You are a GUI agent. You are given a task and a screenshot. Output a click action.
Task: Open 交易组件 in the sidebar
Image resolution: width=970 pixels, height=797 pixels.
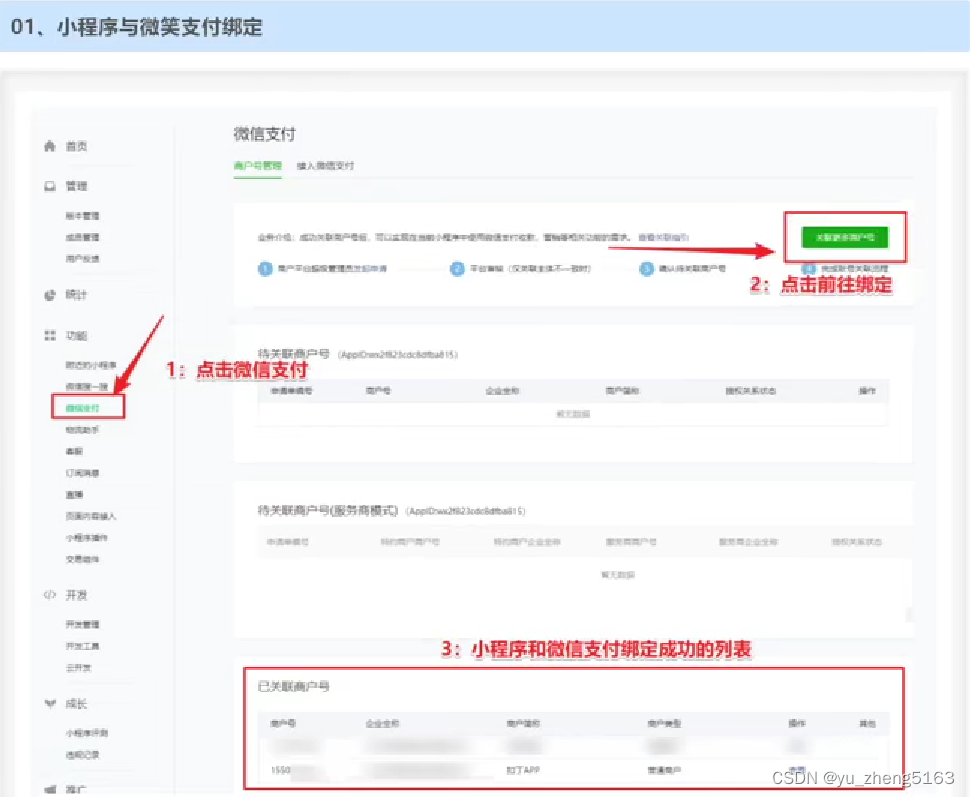click(82, 559)
